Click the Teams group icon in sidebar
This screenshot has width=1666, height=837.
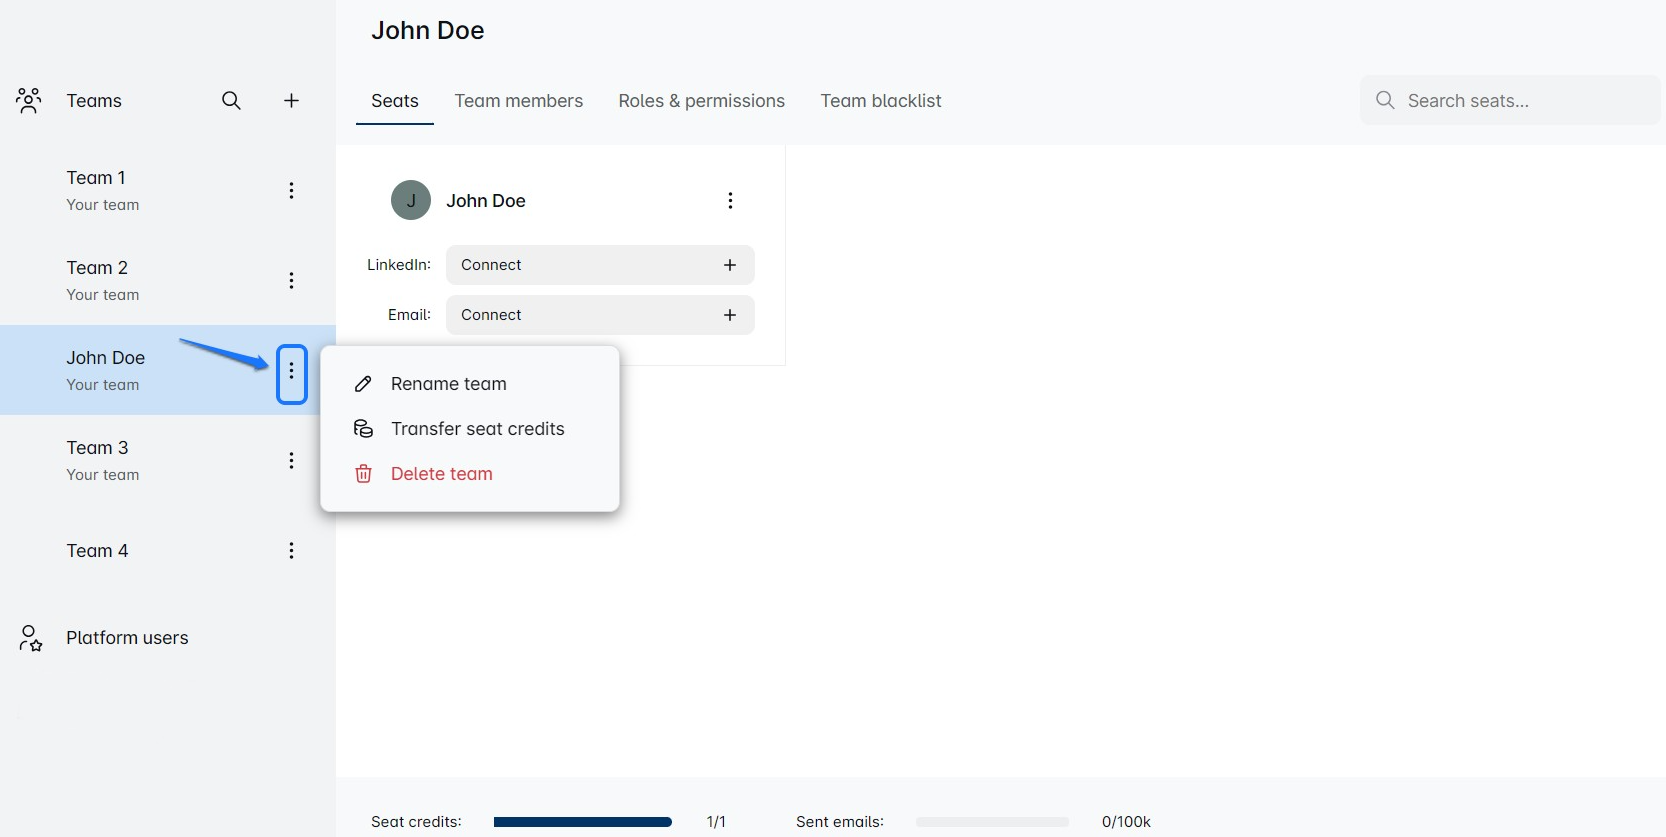[29, 101]
